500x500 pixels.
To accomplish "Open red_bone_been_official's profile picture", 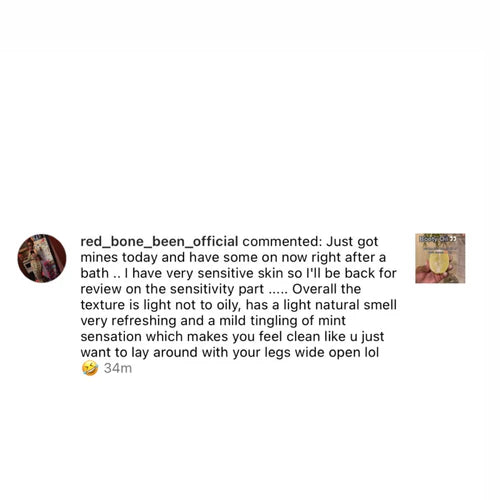I will pyautogui.click(x=42, y=258).
